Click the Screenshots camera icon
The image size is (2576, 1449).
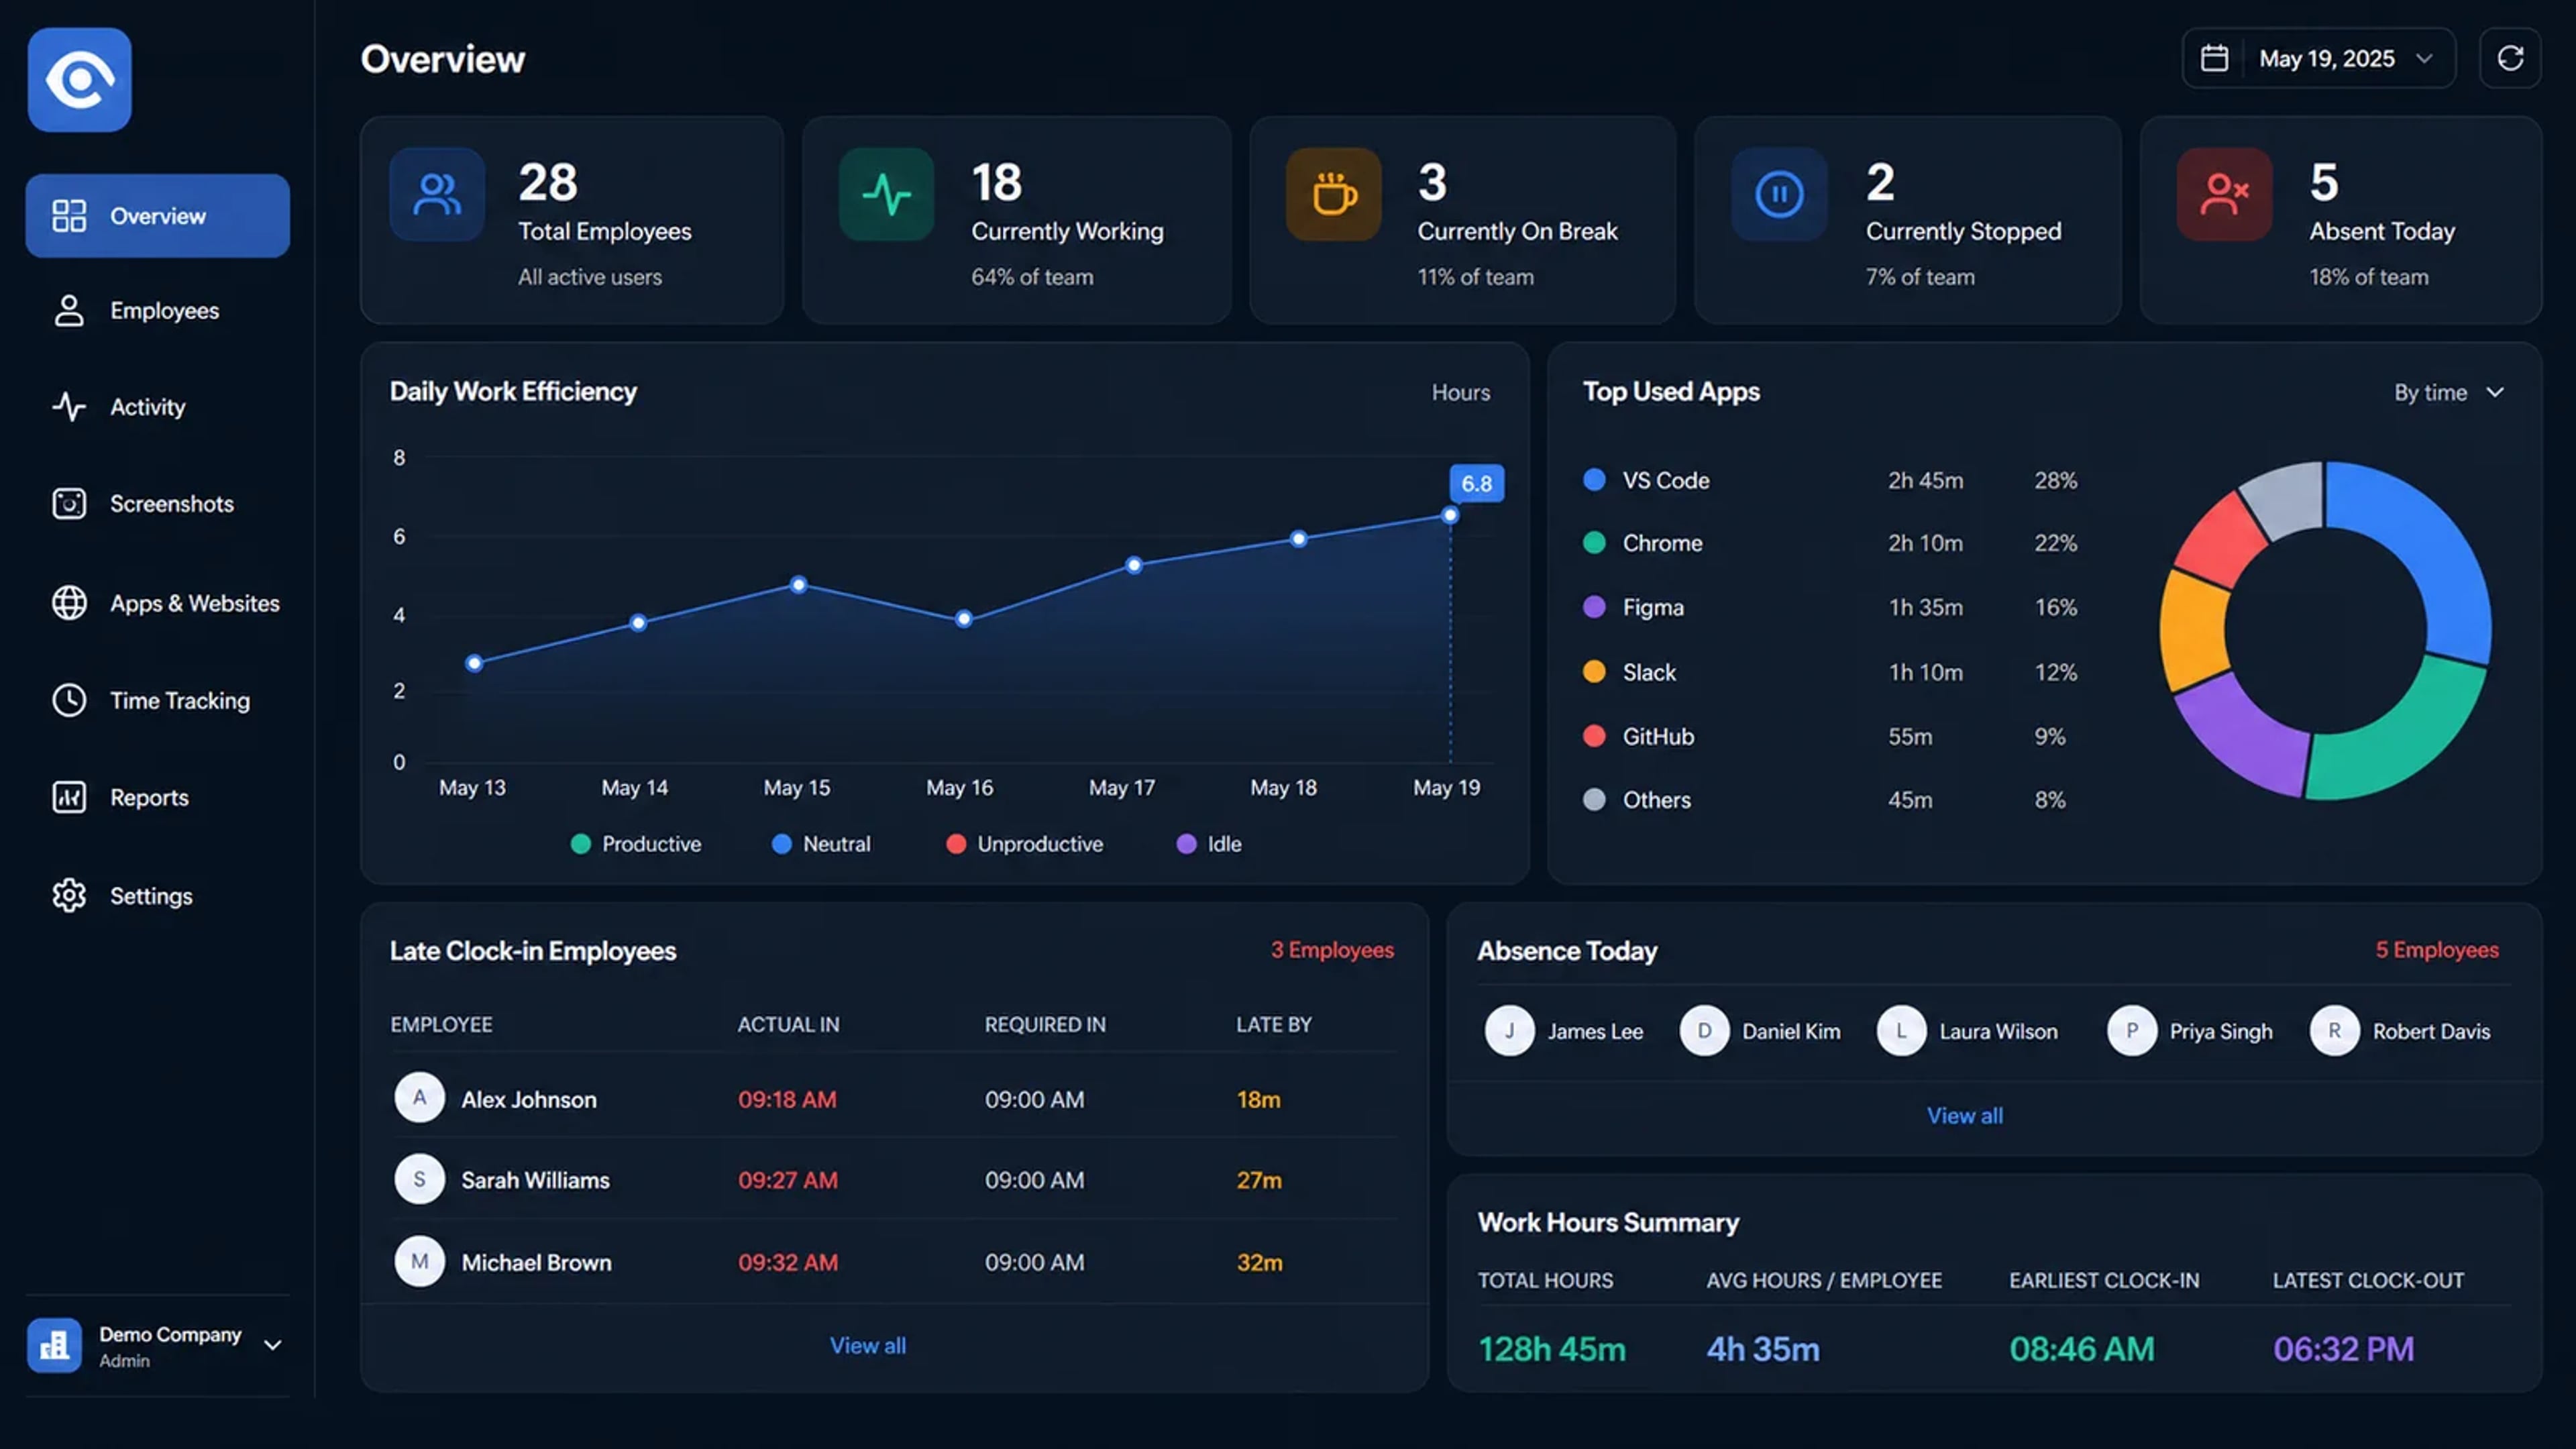tap(69, 503)
